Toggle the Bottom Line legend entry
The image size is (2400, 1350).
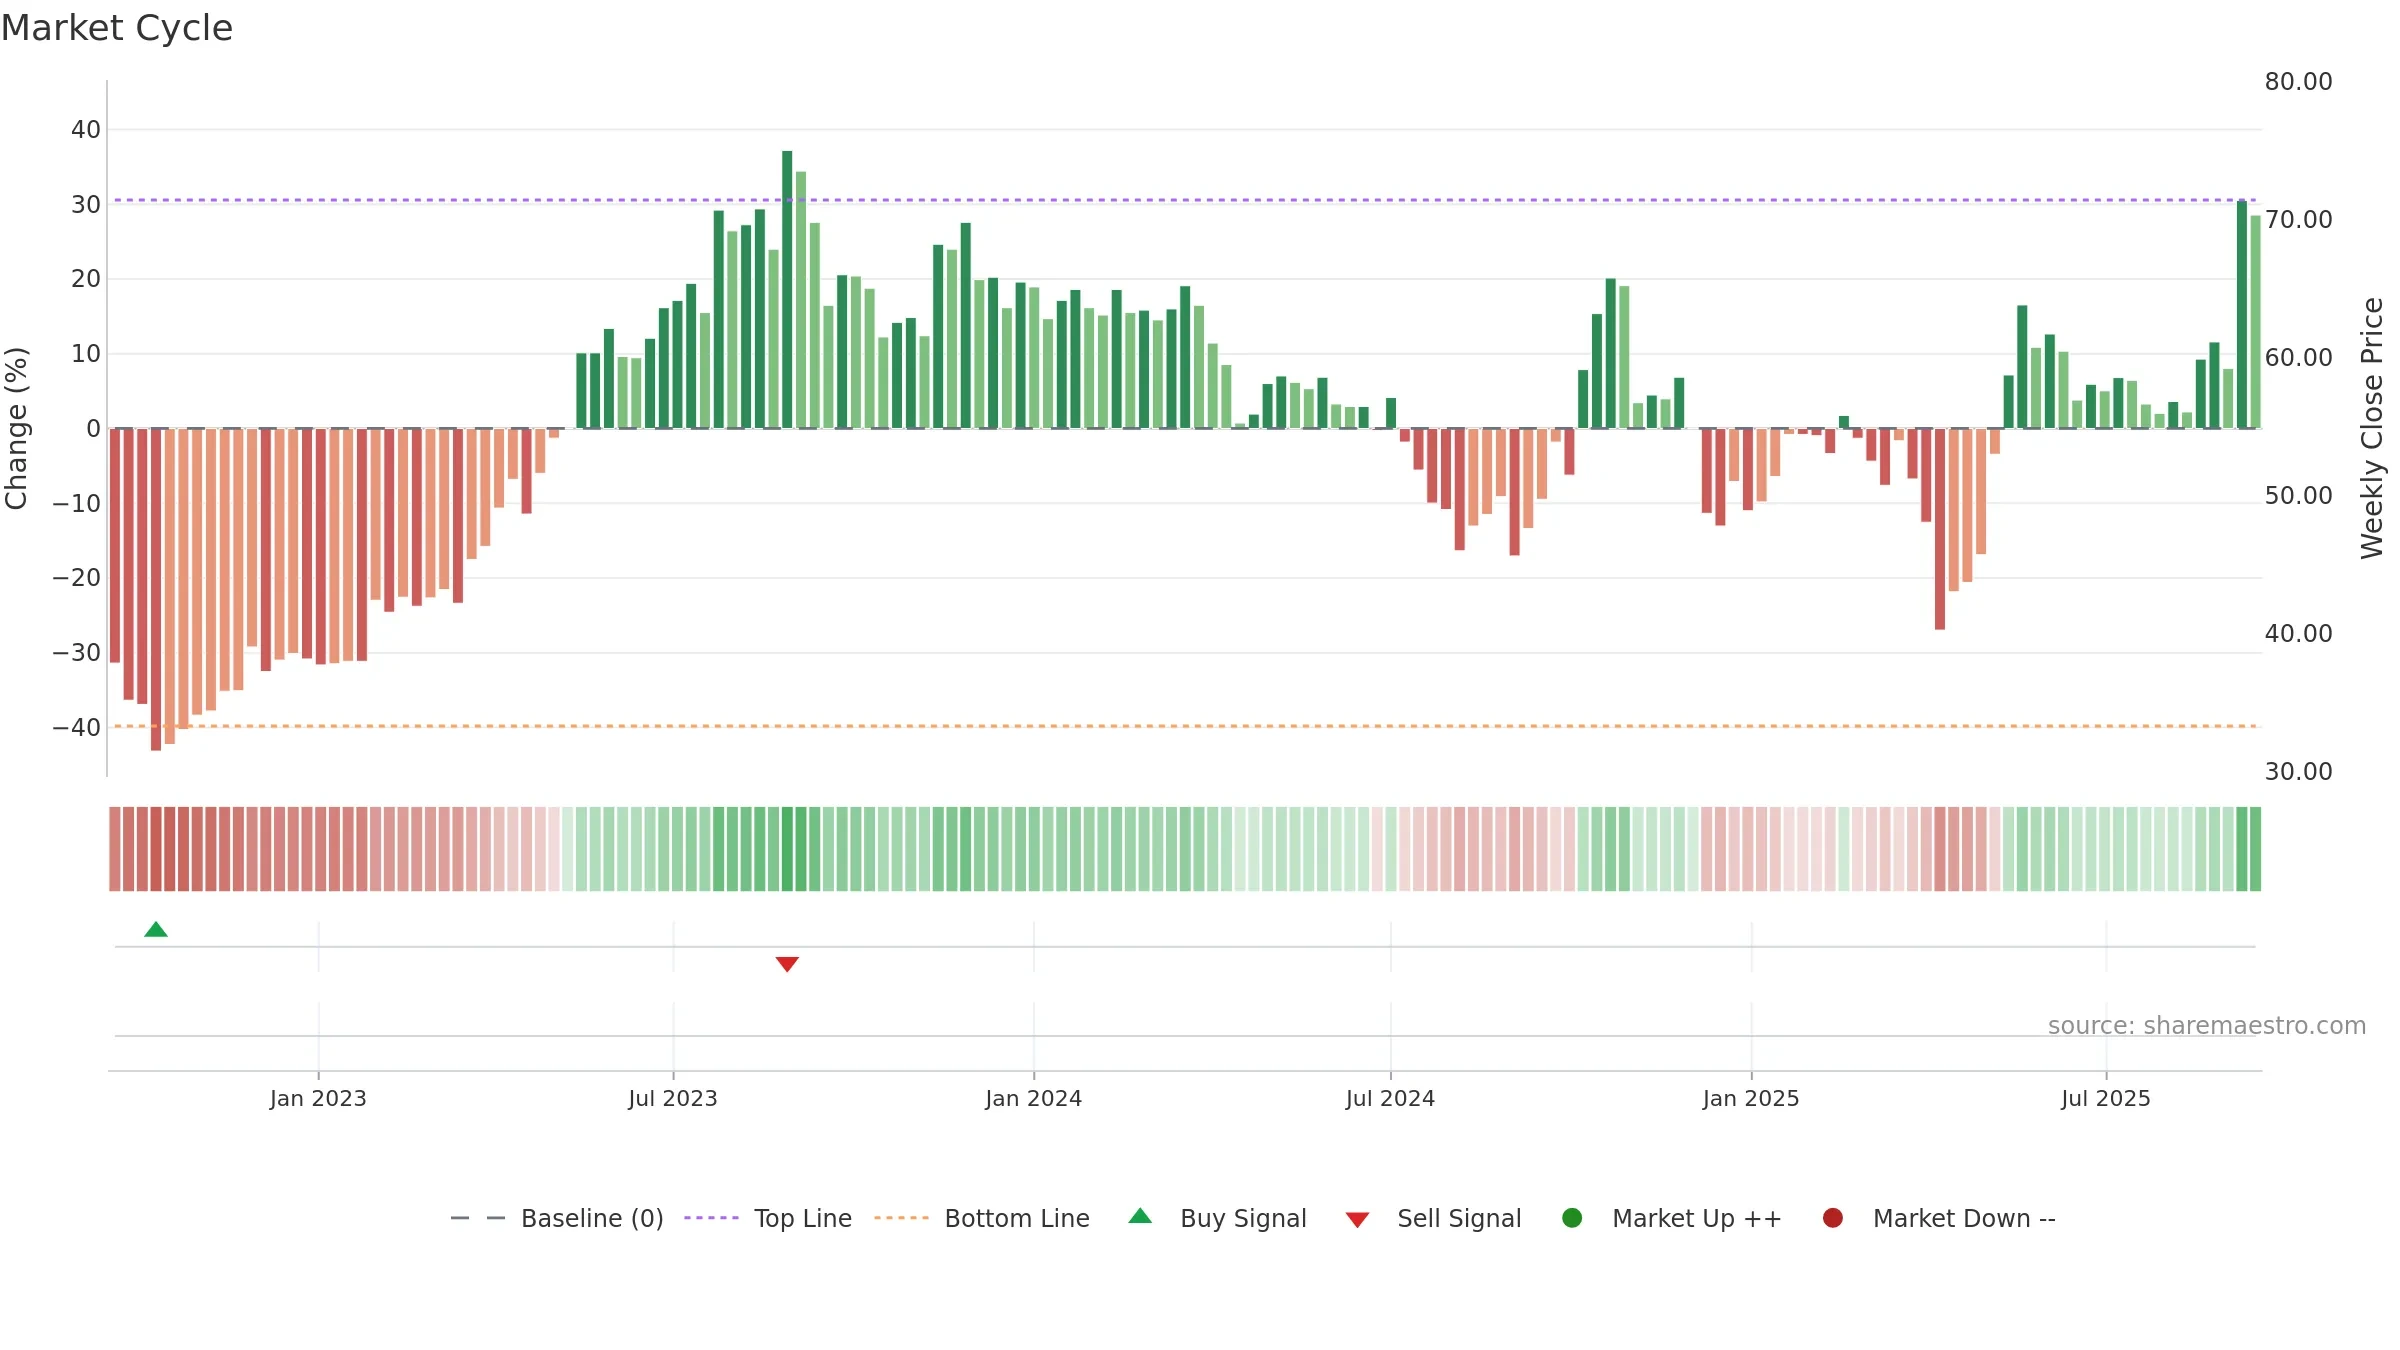(x=982, y=1218)
